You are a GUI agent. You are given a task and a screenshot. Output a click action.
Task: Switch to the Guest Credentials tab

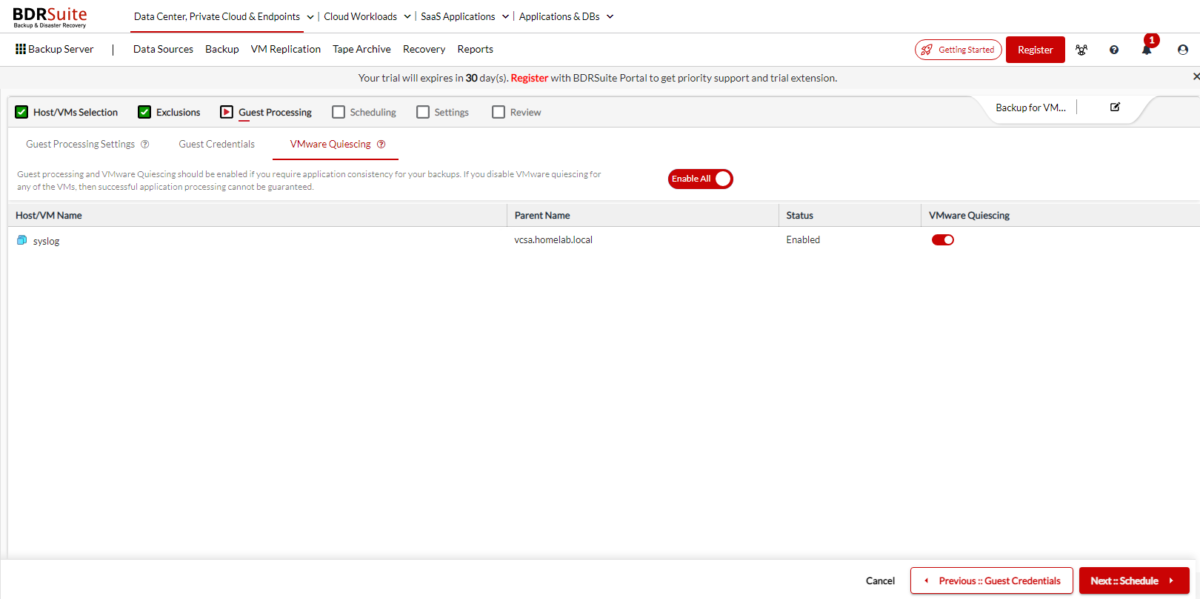click(216, 144)
